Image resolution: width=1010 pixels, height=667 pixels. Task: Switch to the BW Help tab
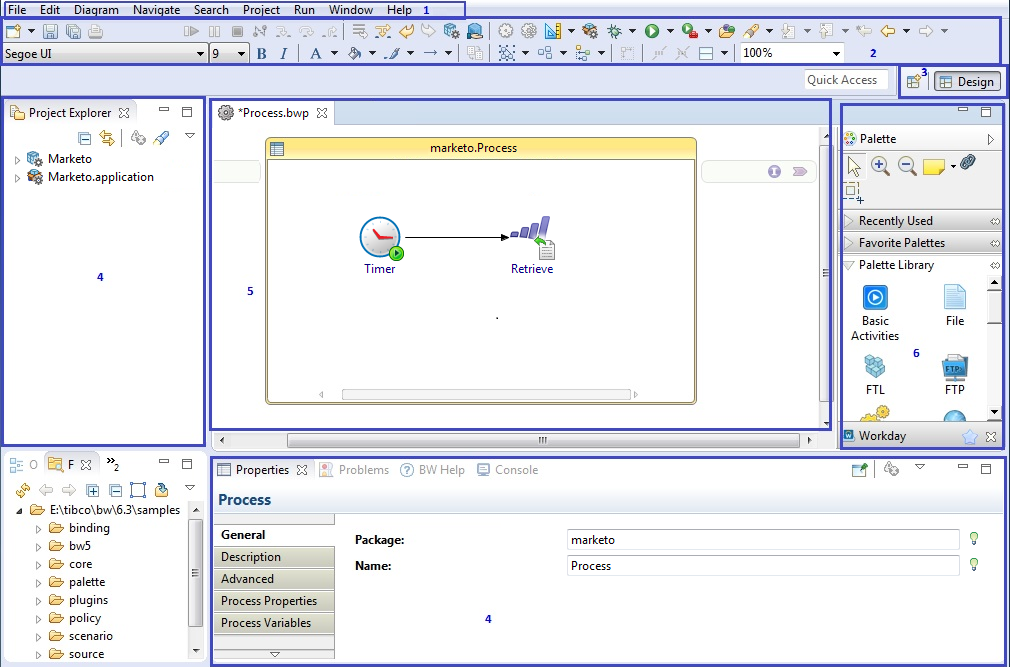click(433, 470)
